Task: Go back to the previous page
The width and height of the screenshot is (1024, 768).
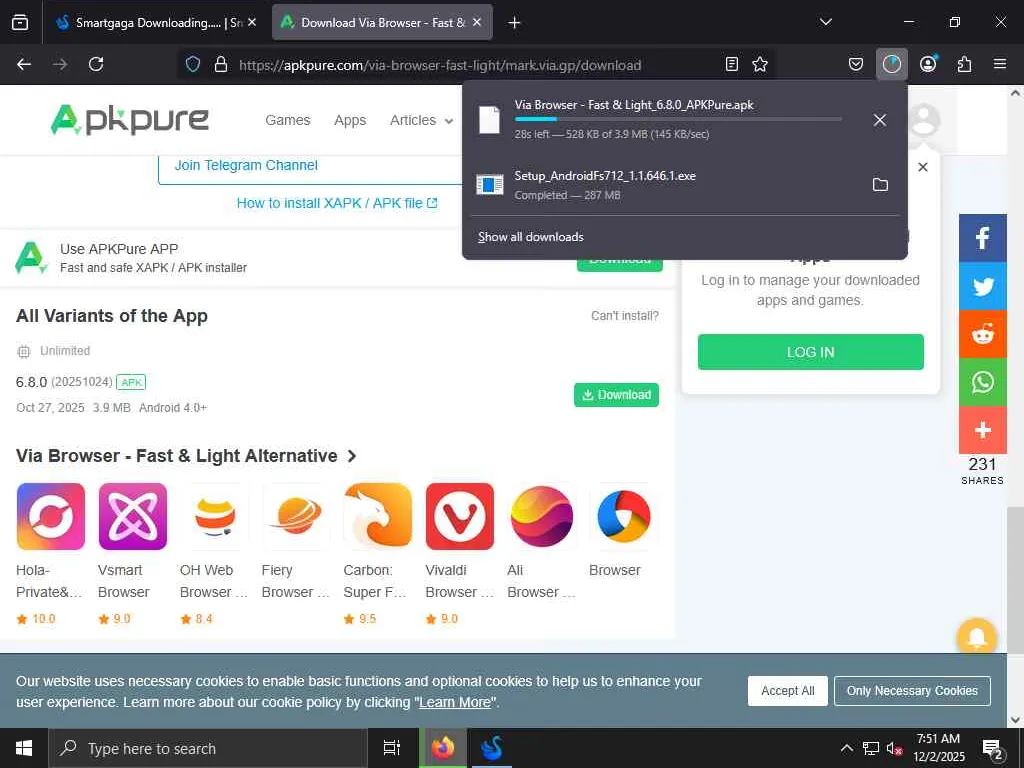Action: tap(24, 64)
